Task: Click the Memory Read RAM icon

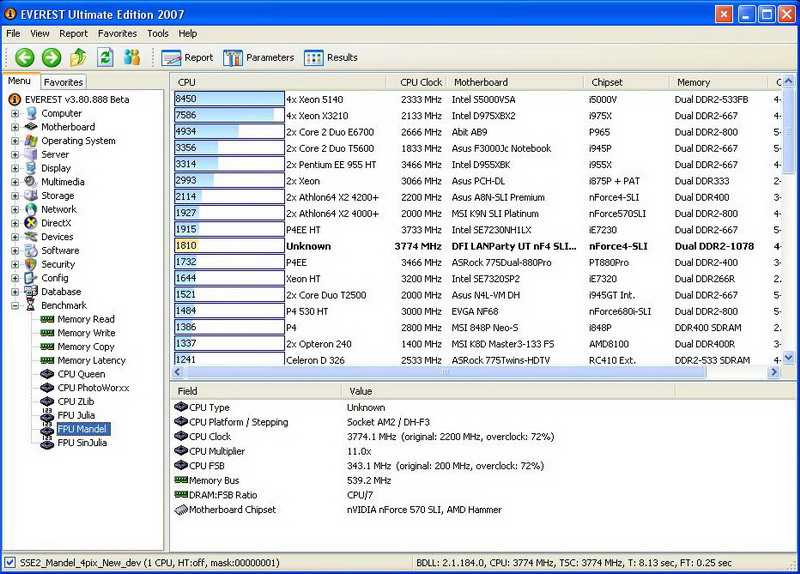Action: pos(47,319)
